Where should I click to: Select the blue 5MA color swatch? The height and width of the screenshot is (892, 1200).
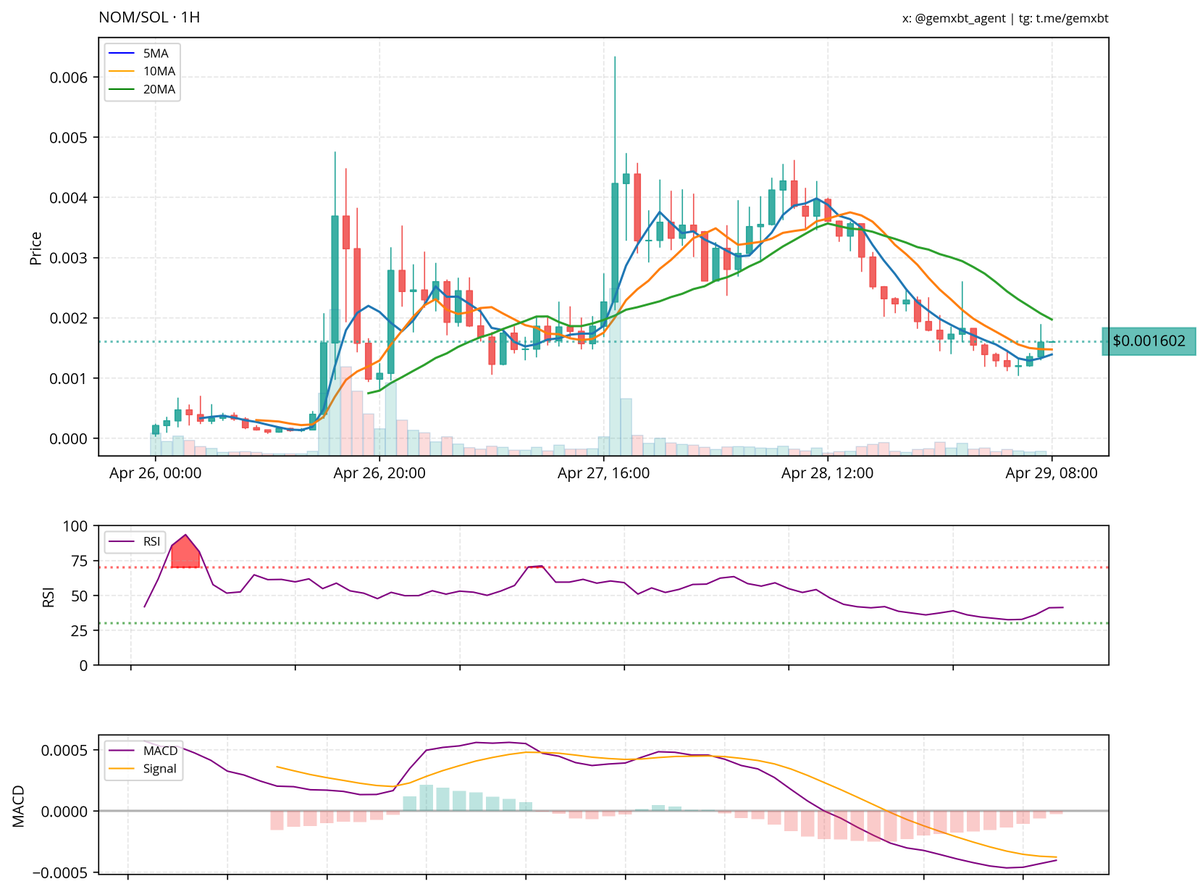pos(122,53)
